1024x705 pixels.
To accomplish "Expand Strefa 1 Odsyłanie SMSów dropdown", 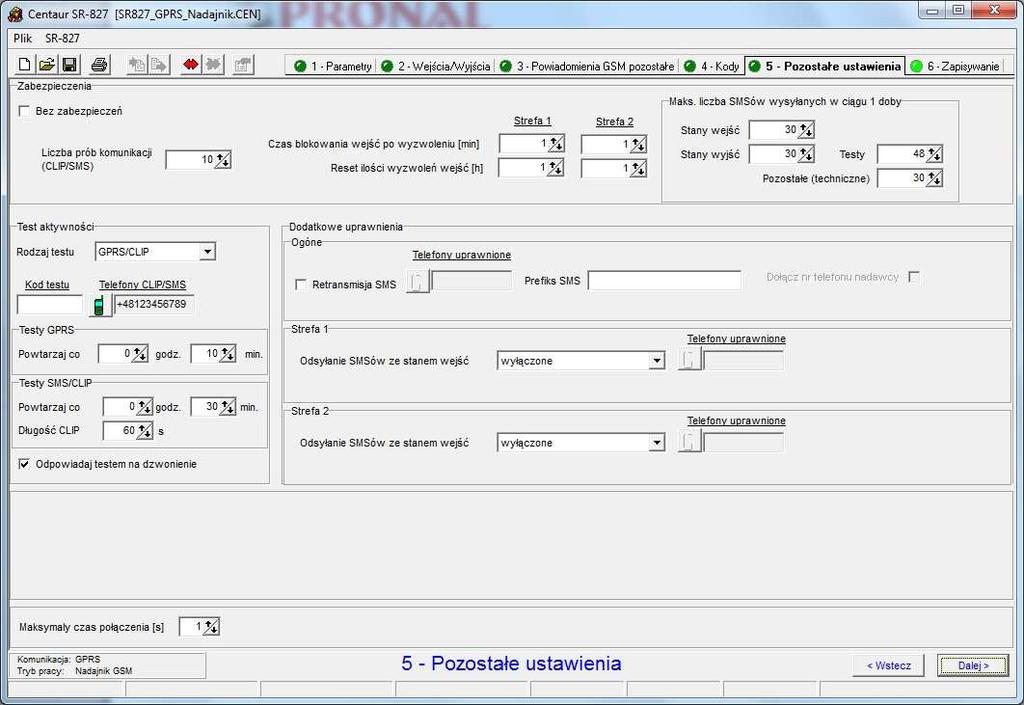I will pos(656,360).
